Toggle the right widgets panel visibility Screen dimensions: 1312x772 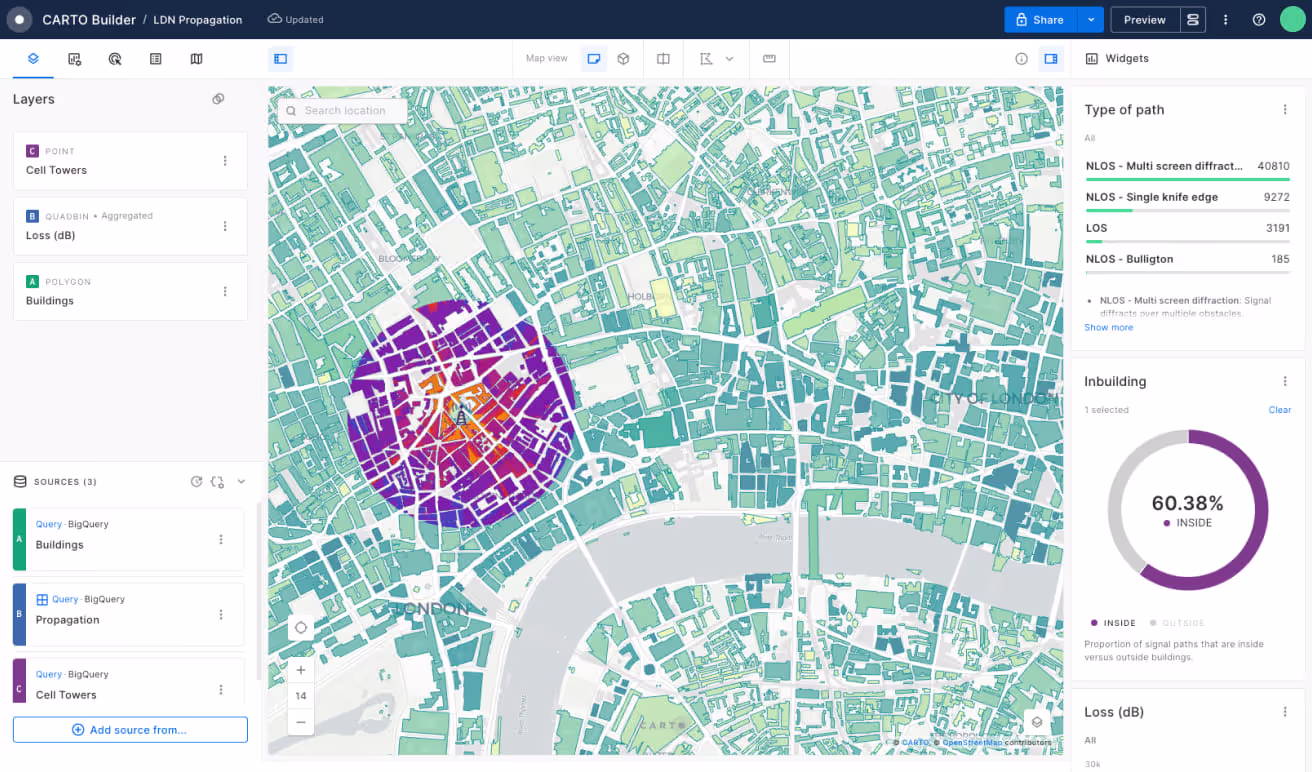pyautogui.click(x=1051, y=58)
